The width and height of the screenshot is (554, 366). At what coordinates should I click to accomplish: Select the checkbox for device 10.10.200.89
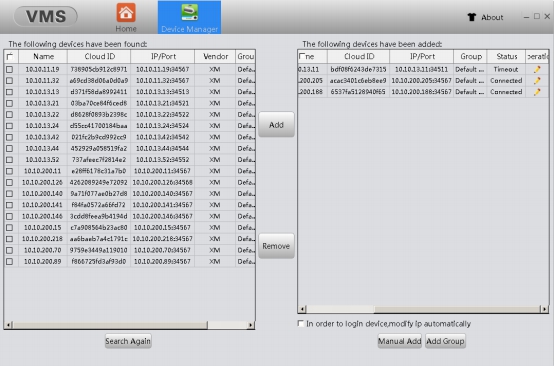(x=10, y=261)
